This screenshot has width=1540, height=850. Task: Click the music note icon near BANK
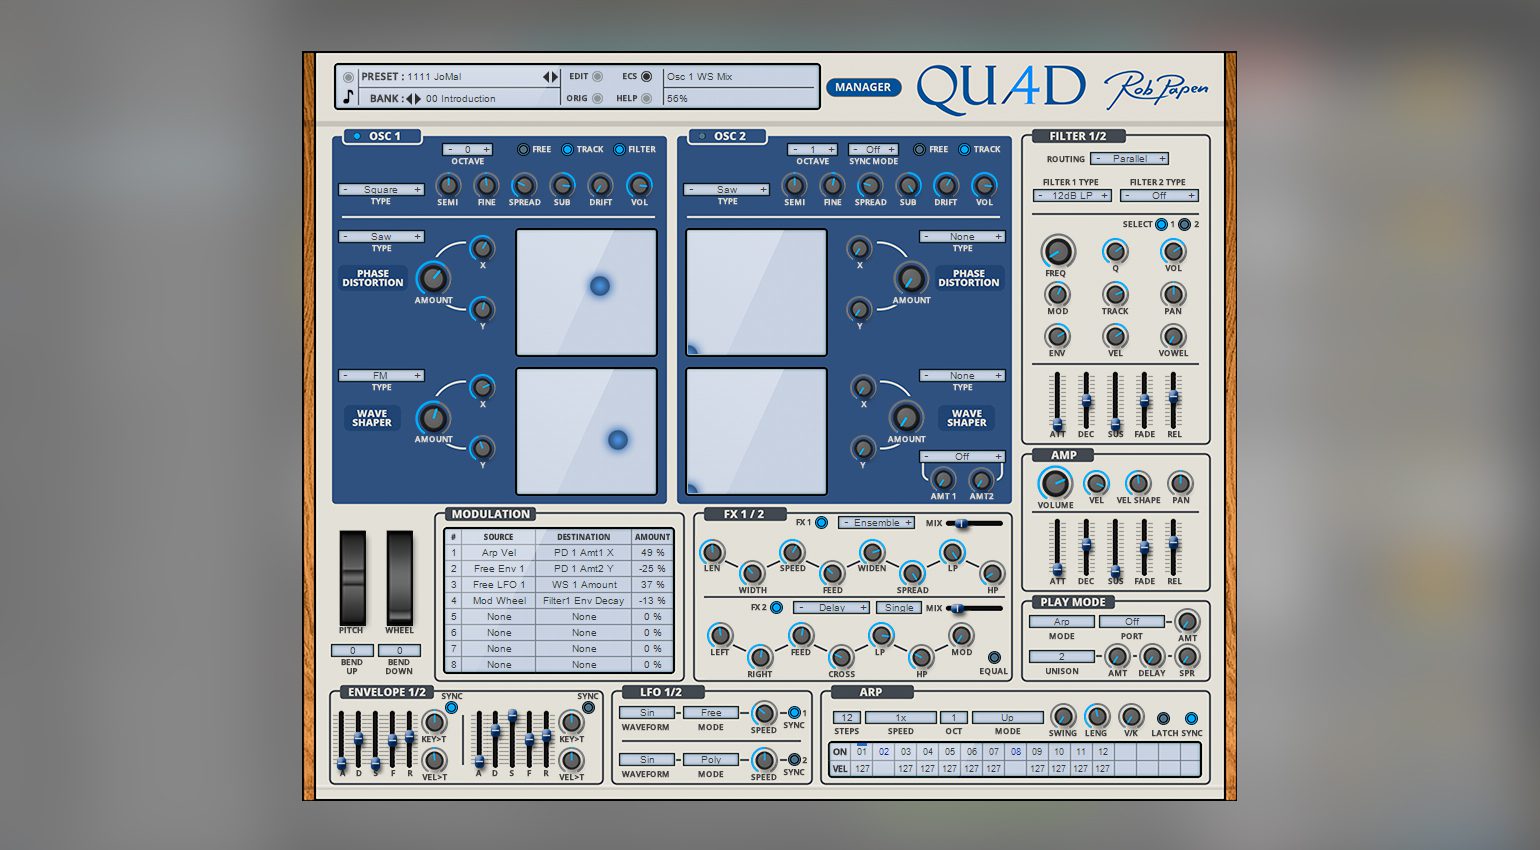[348, 97]
